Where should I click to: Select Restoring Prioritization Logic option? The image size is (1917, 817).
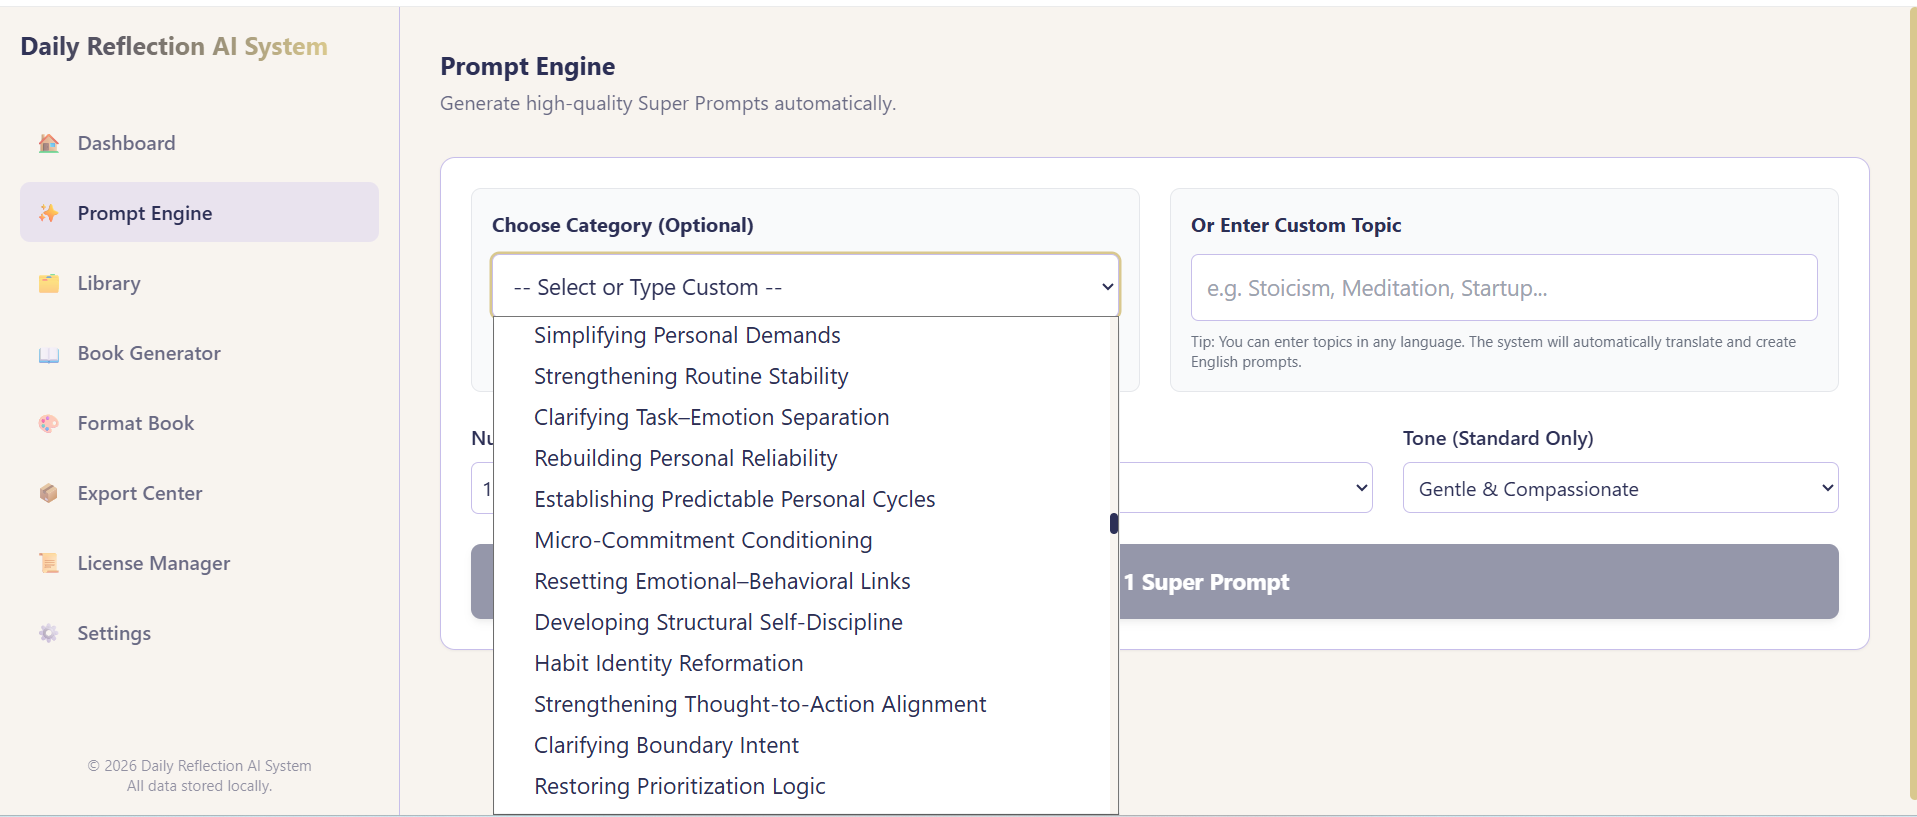(679, 786)
